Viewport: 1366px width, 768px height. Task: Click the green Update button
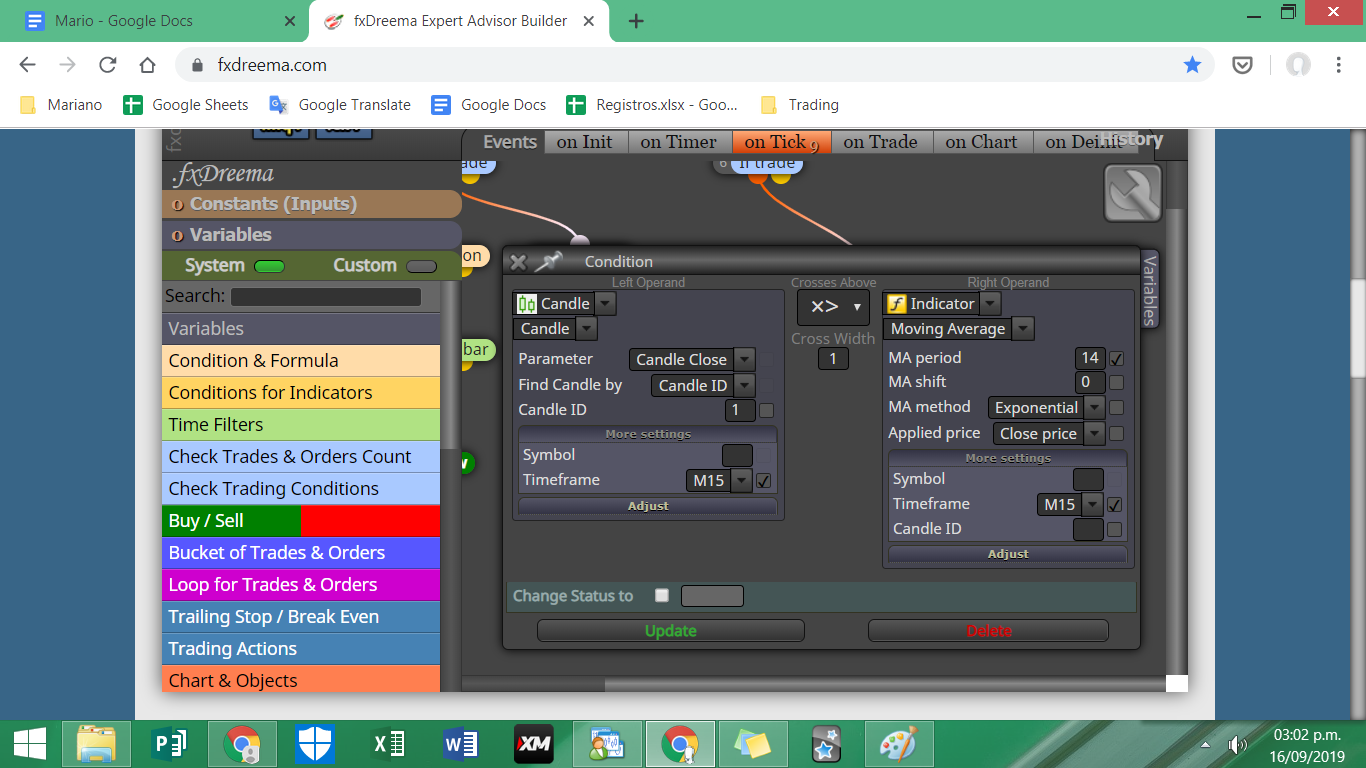click(x=671, y=631)
